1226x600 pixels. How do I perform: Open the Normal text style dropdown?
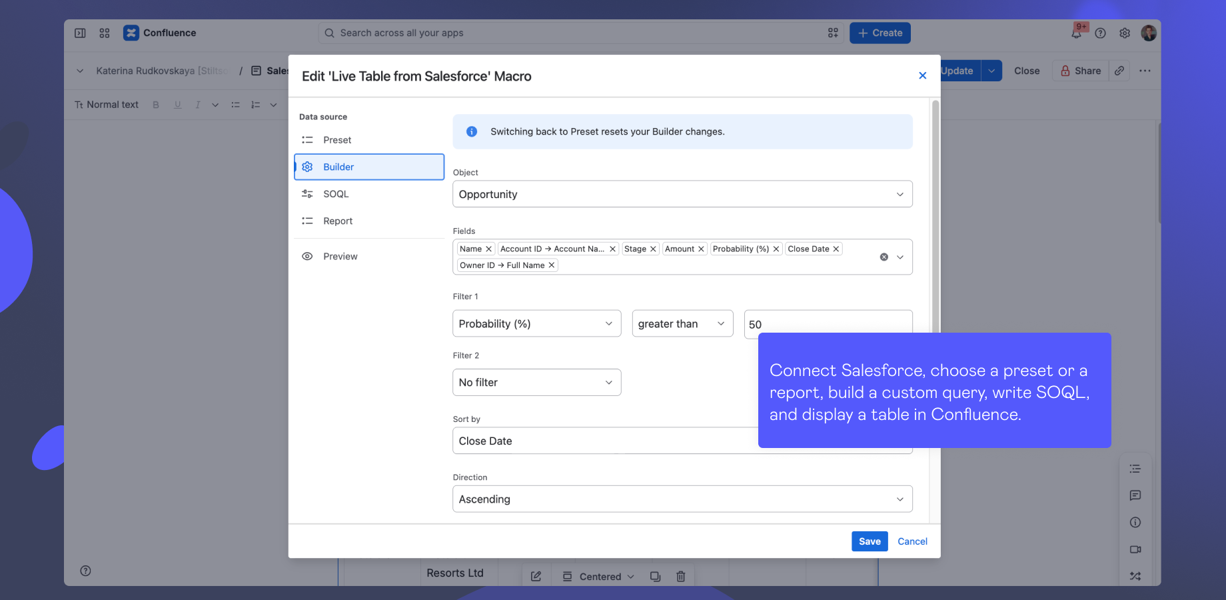[x=107, y=105]
